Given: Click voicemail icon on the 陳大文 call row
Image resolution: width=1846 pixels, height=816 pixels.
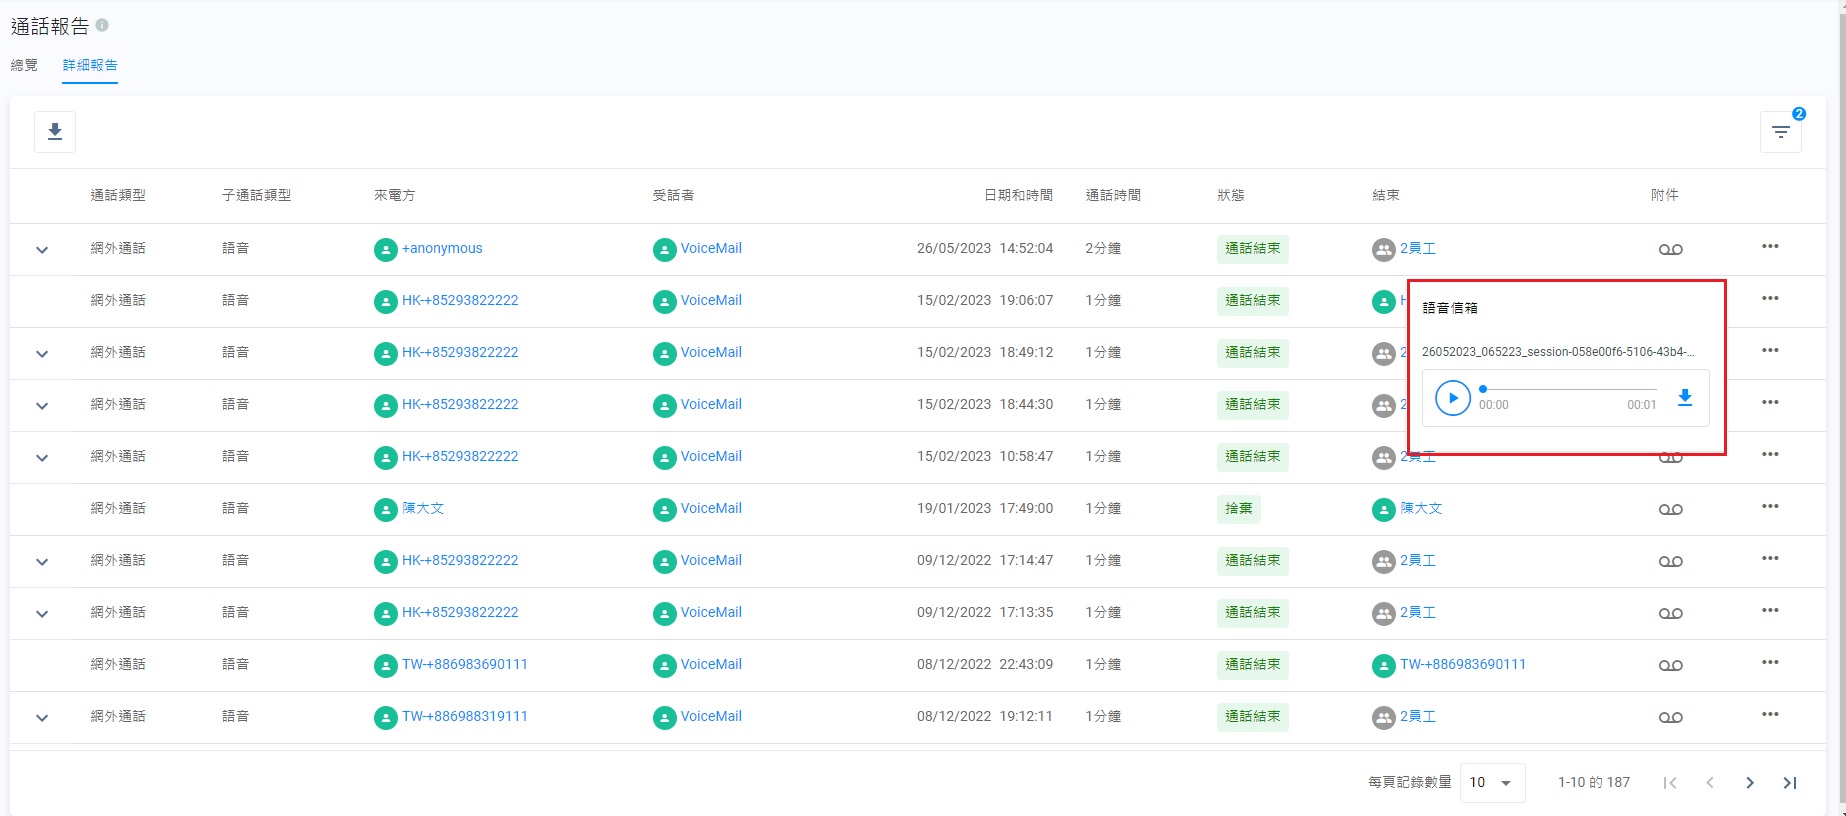Looking at the screenshot, I should point(1670,509).
